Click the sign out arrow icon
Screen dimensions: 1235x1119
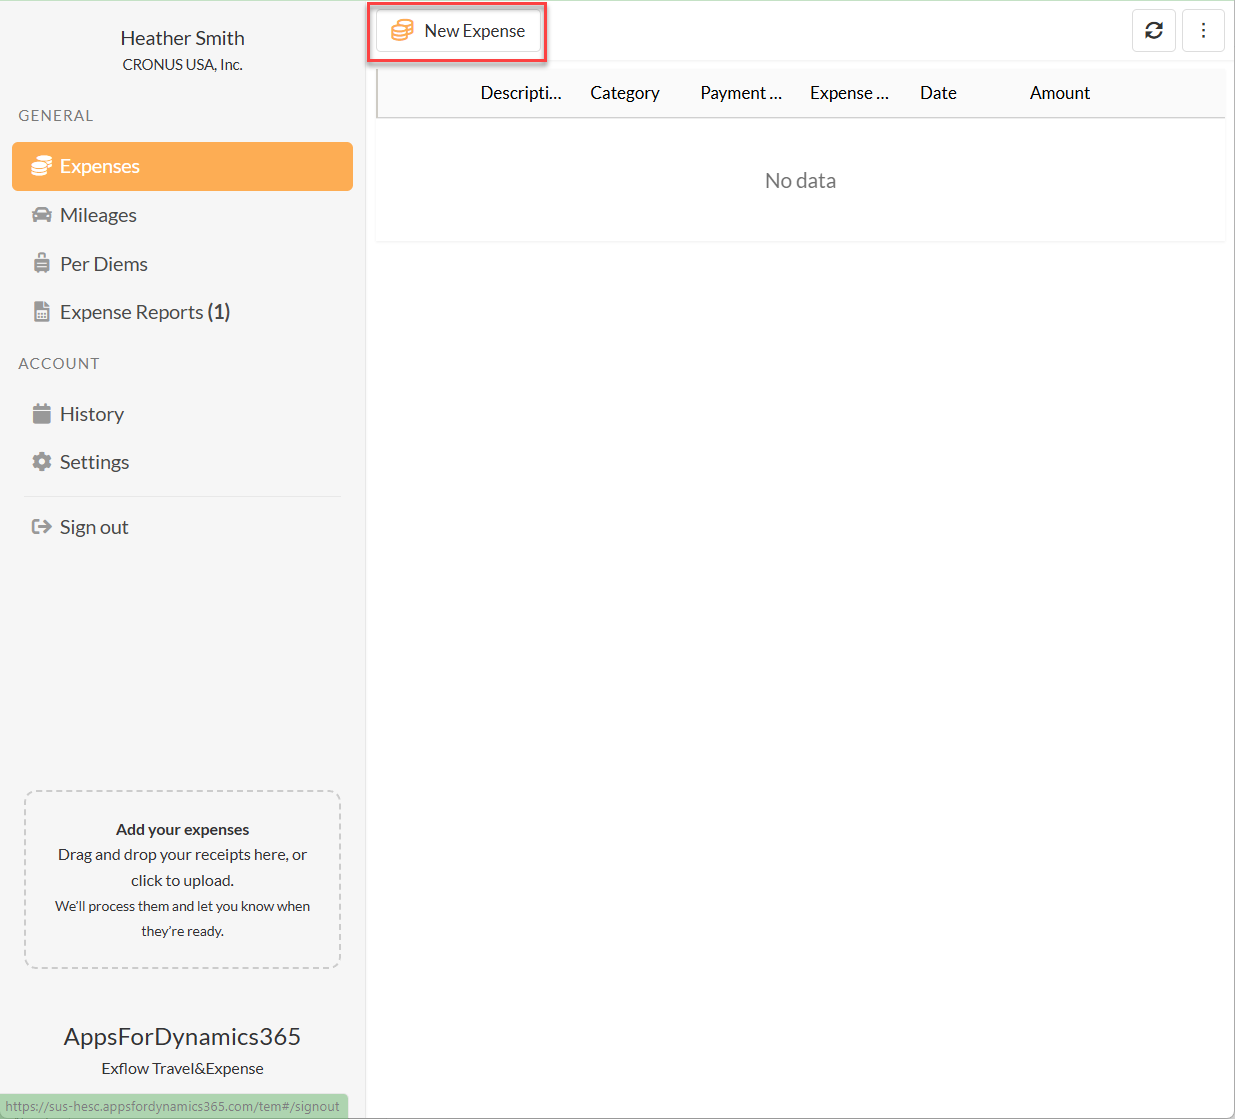pos(41,527)
